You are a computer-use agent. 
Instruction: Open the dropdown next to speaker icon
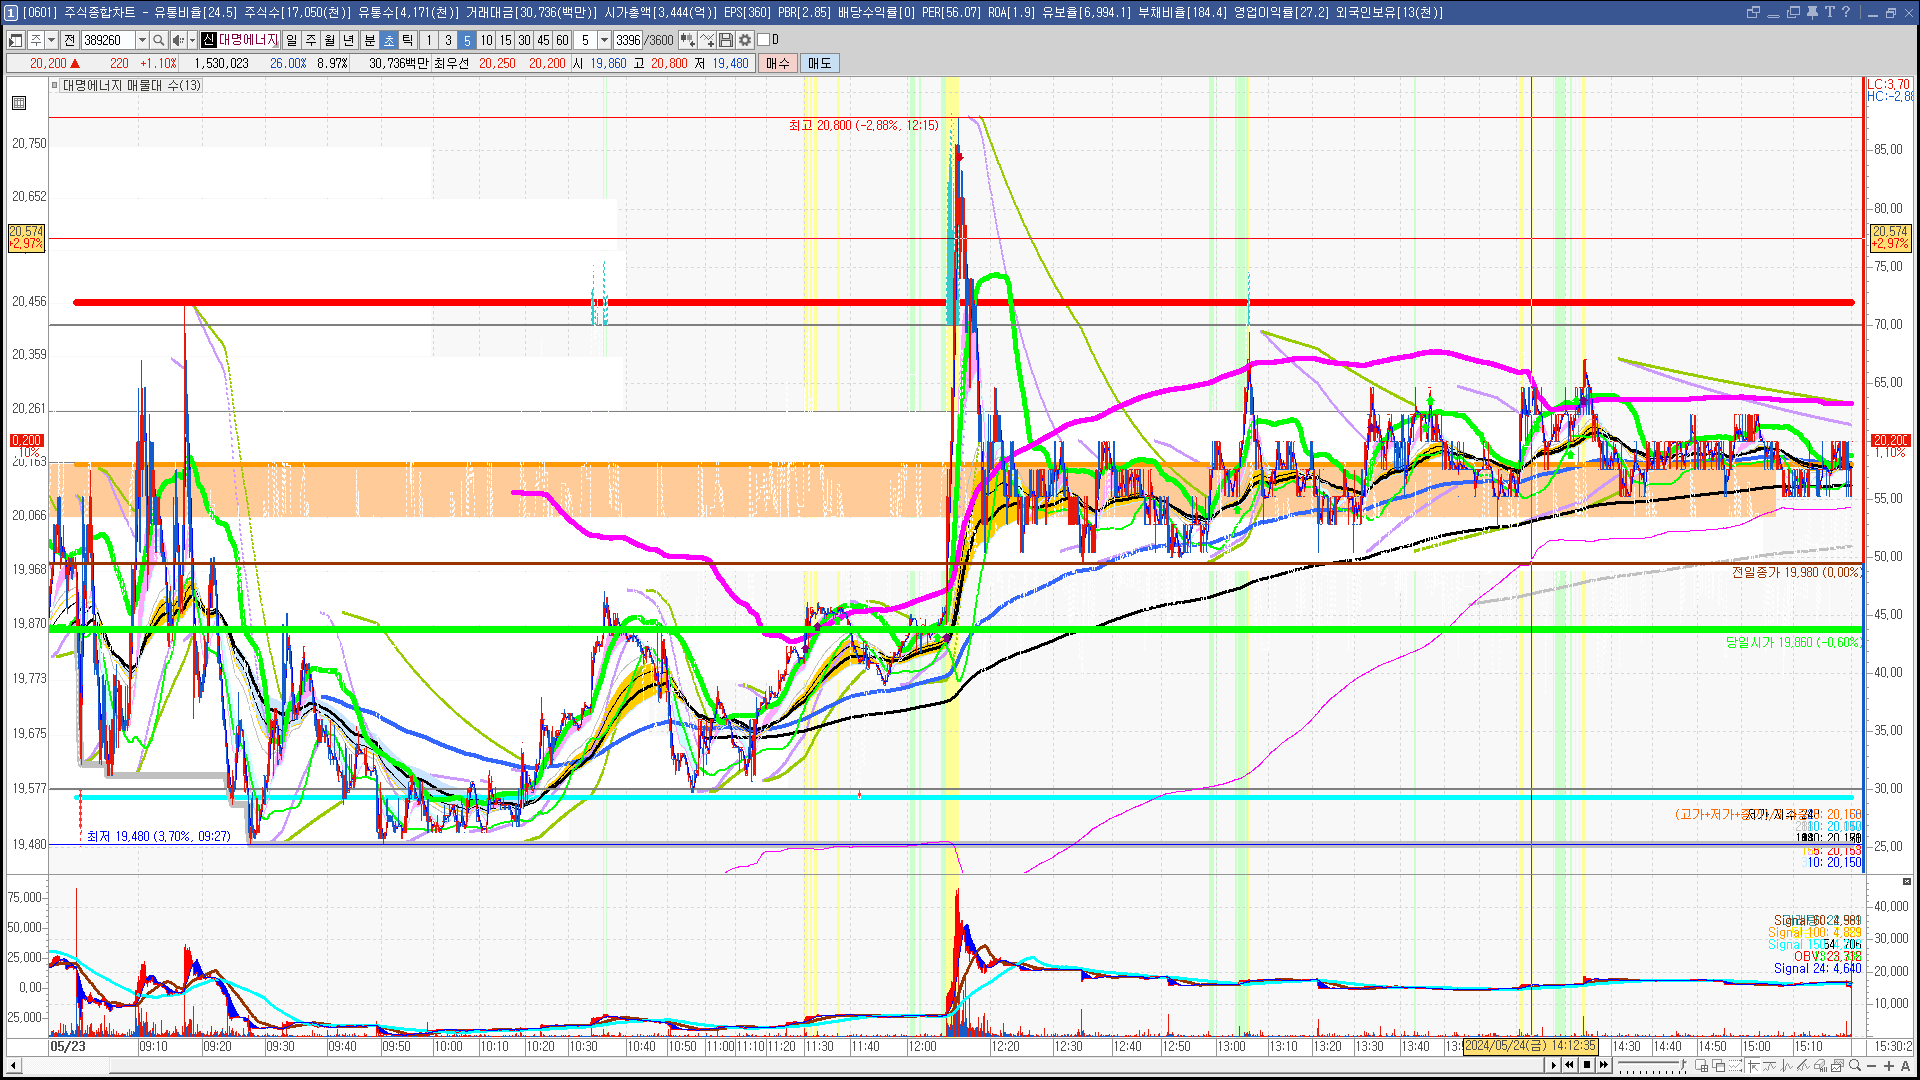(192, 40)
